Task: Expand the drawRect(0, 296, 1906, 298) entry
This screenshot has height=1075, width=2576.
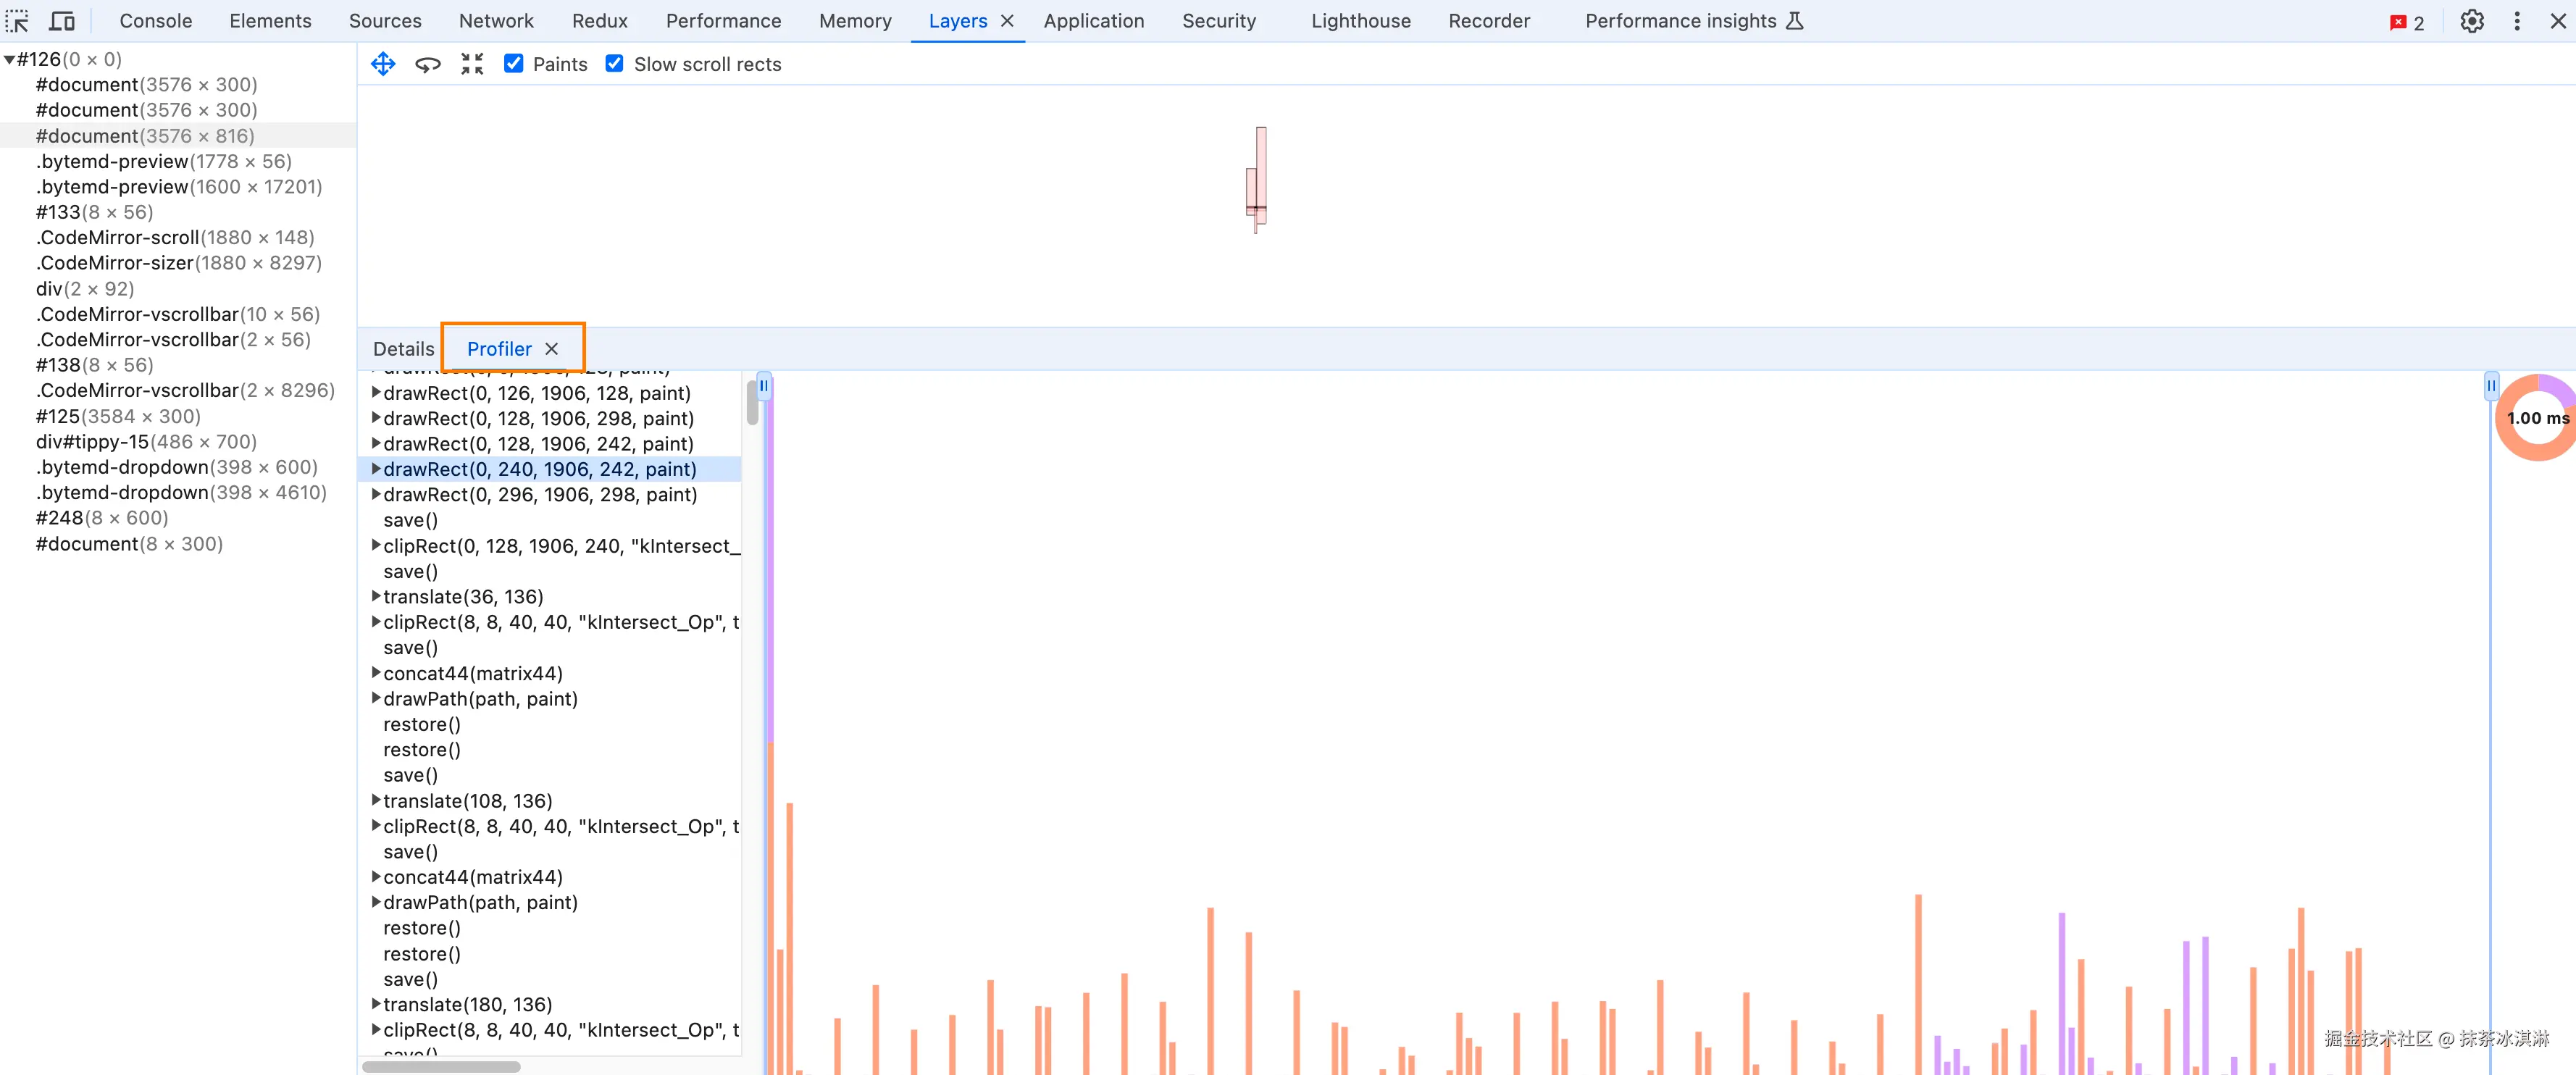Action: pos(376,494)
